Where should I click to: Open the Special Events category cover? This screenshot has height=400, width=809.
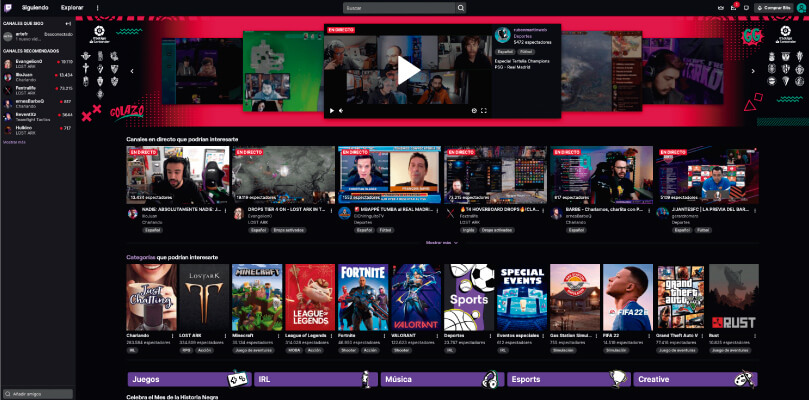(x=522, y=297)
